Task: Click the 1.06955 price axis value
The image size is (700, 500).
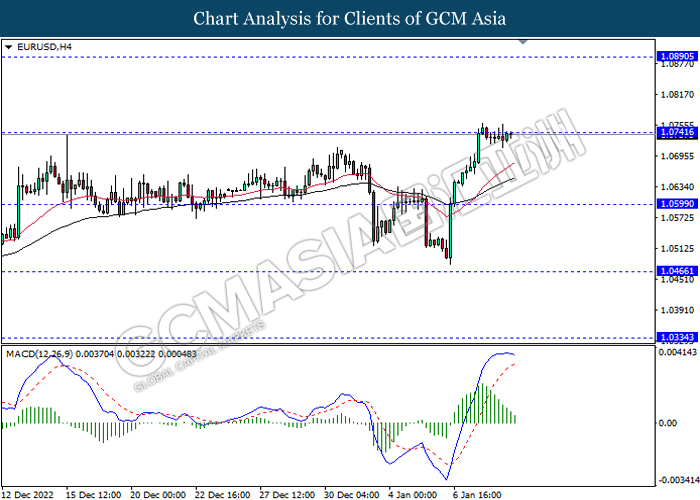Action: pos(677,156)
